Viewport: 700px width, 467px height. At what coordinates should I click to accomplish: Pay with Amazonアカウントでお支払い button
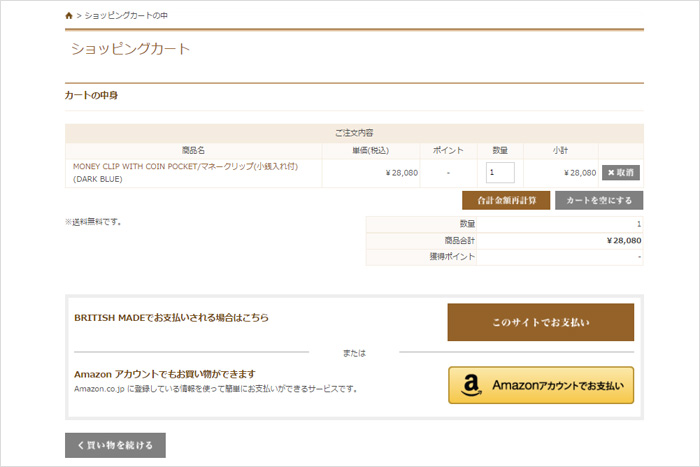[x=541, y=385]
